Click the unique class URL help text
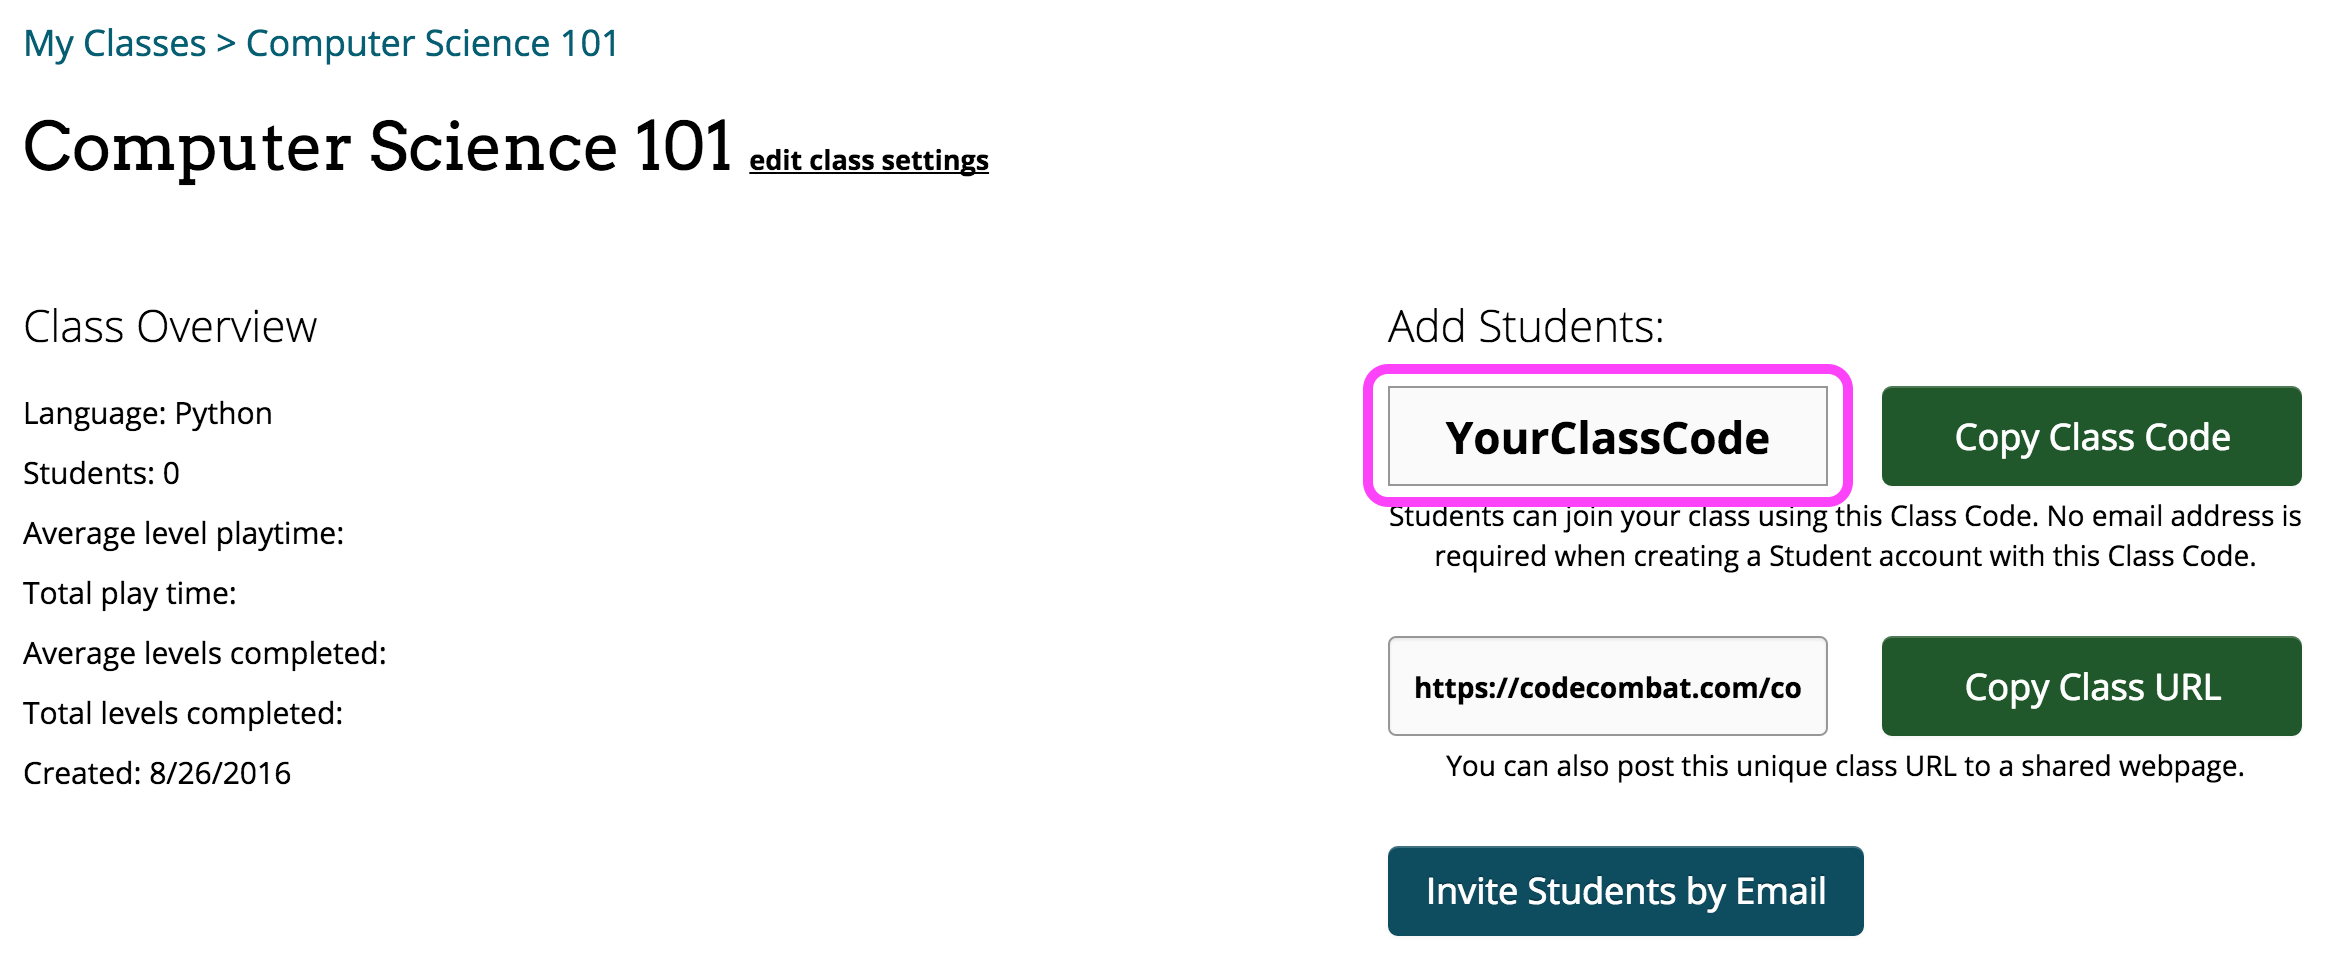 tap(1844, 767)
